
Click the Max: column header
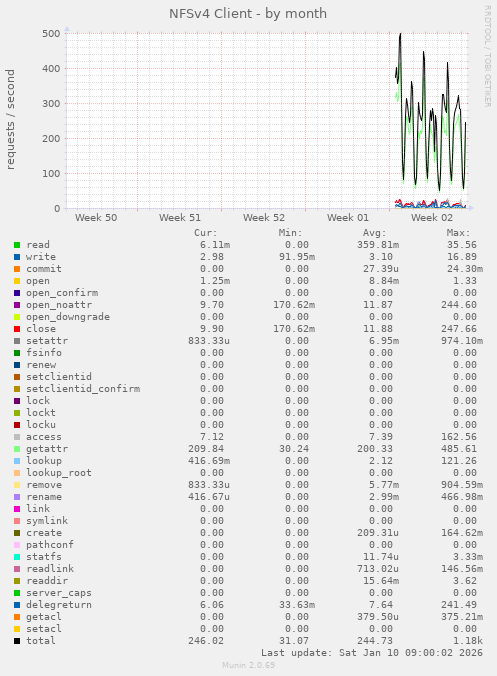(x=459, y=233)
